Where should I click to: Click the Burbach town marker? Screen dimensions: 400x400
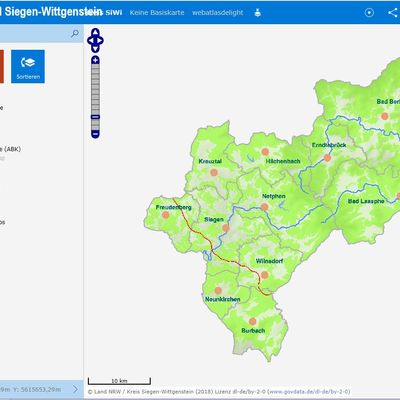click(253, 321)
